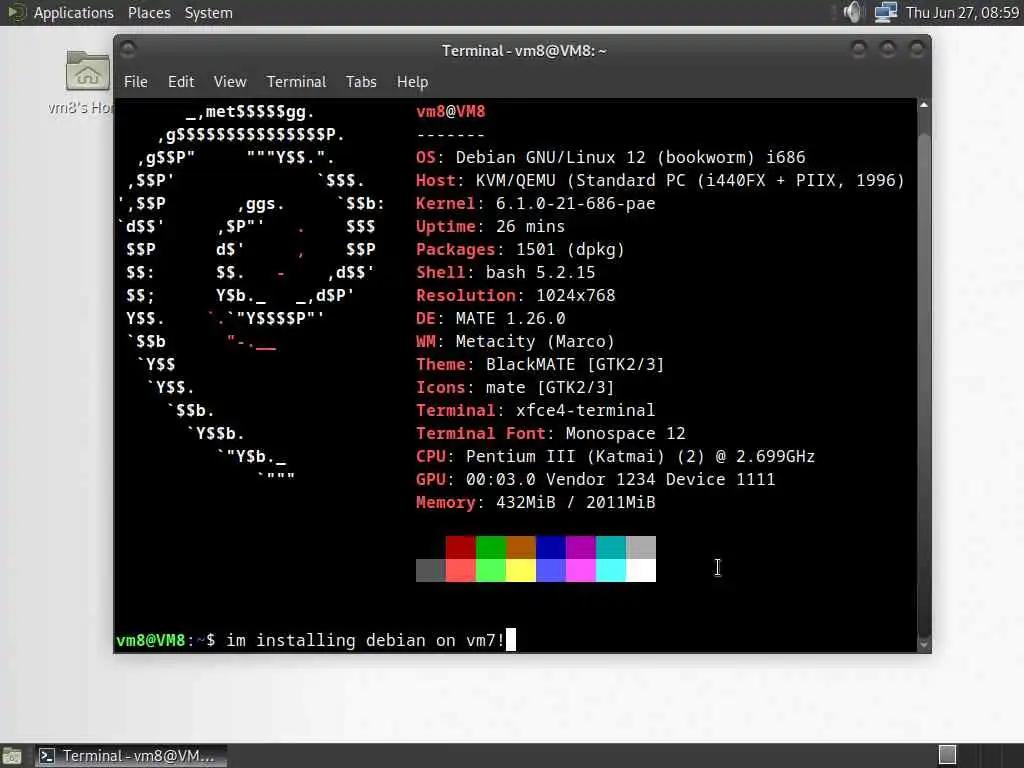Click the Theme BlackMATE line
Viewport: 1024px width, 768px height.
[x=540, y=364]
